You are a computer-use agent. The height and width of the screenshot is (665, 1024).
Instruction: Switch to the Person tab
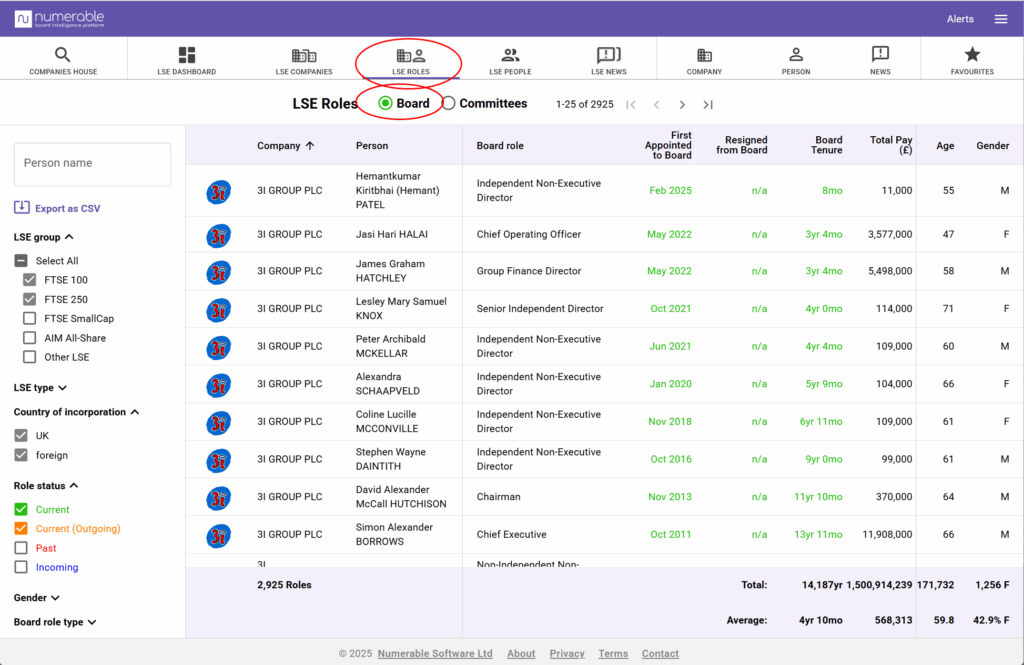tap(796, 58)
